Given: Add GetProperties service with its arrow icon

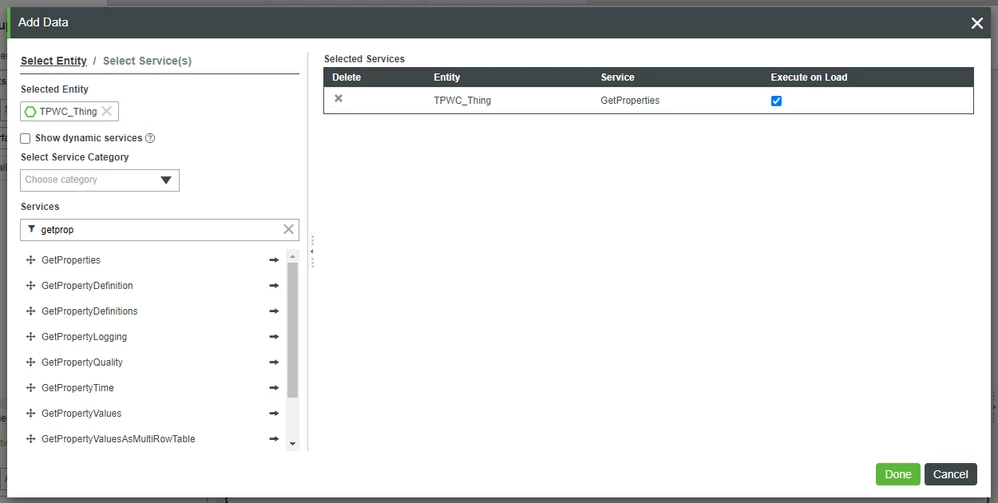Looking at the screenshot, I should (x=274, y=260).
